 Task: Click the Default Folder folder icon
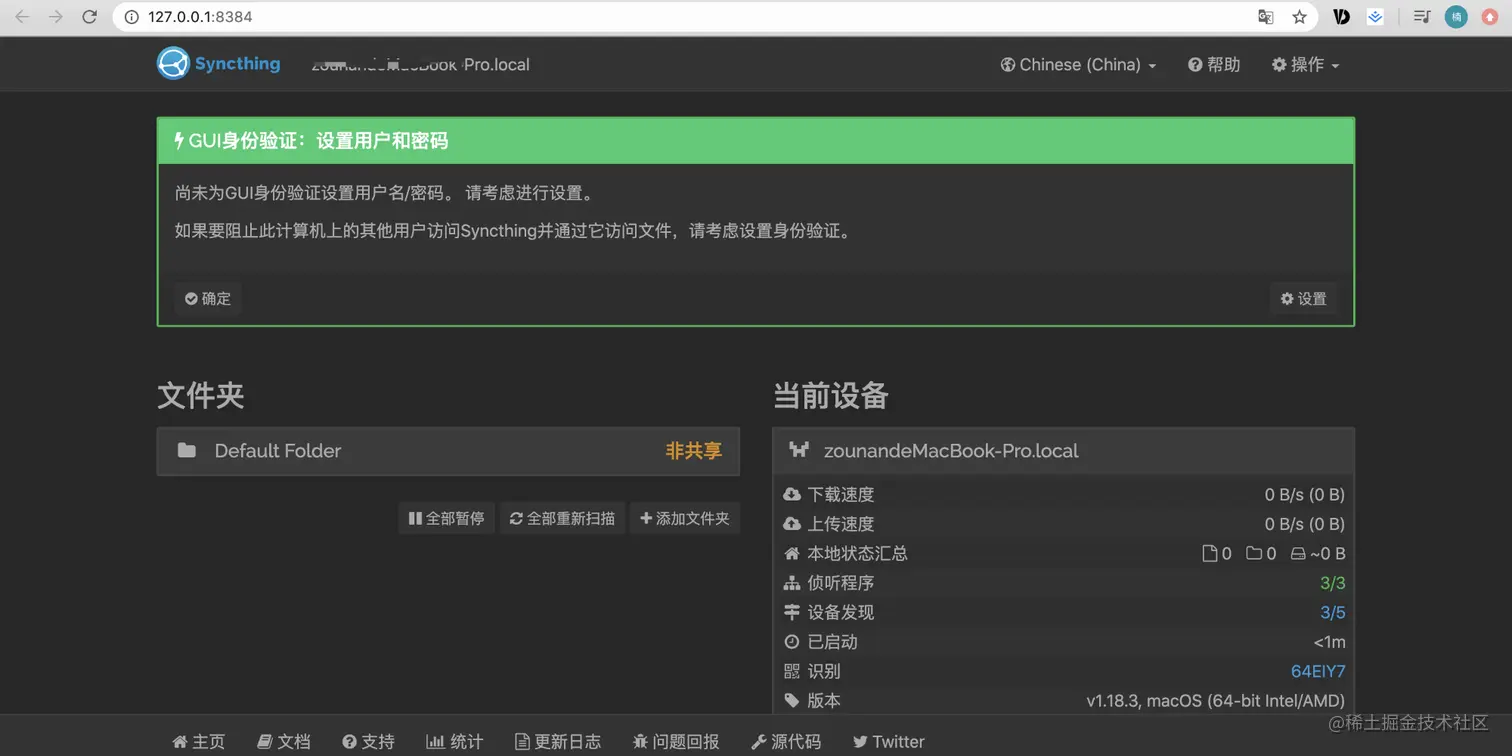[187, 451]
